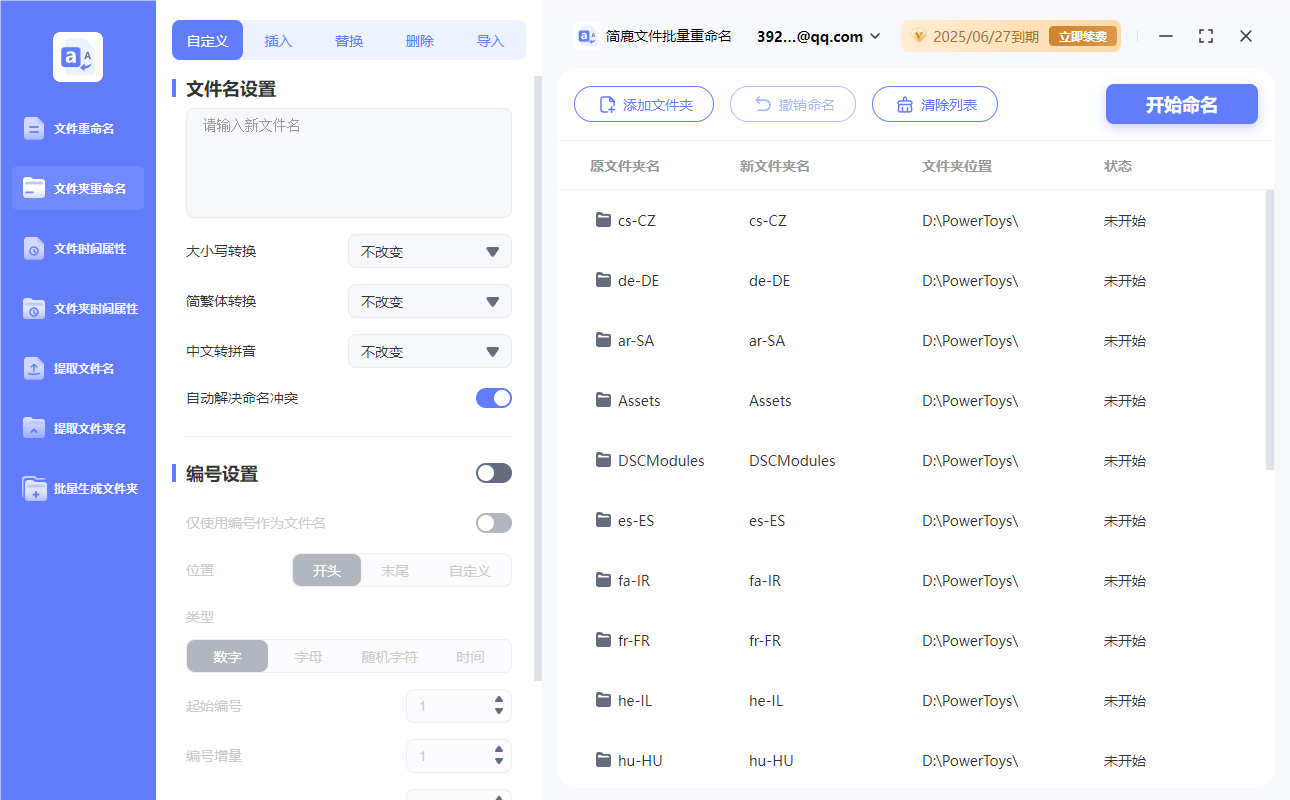Select the 文件夹重命名 sidebar icon
The image size is (1290, 800).
click(77, 188)
